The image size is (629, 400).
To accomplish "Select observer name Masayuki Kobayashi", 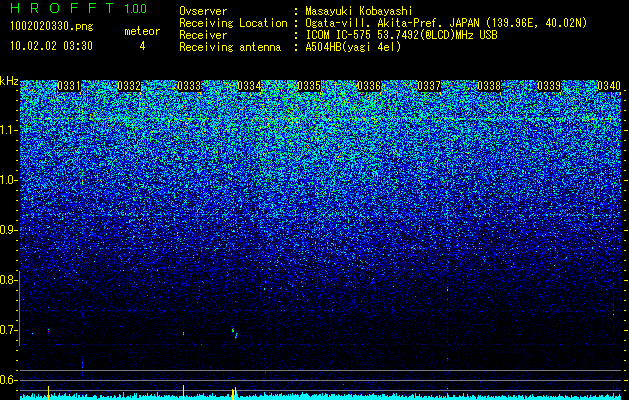I will point(359,11).
